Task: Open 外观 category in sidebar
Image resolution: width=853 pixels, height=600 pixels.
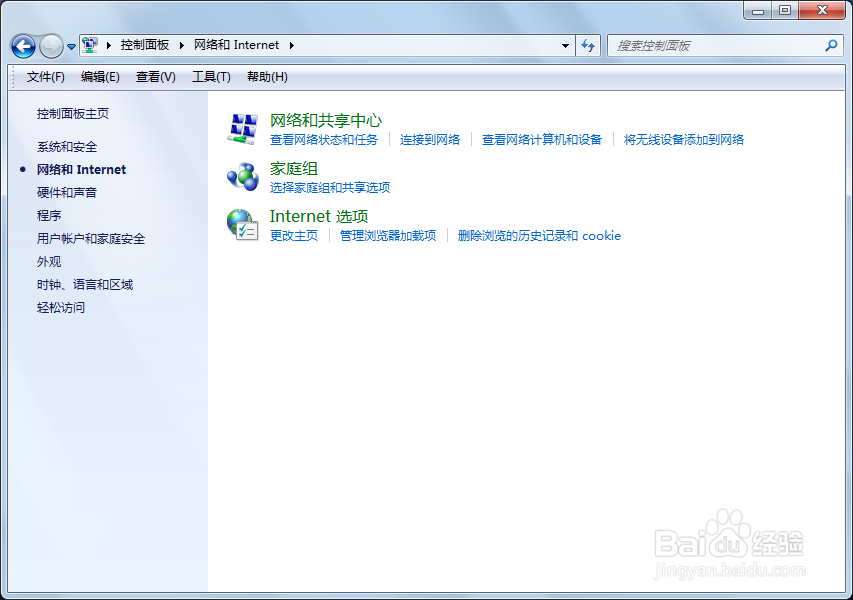Action: tap(49, 262)
